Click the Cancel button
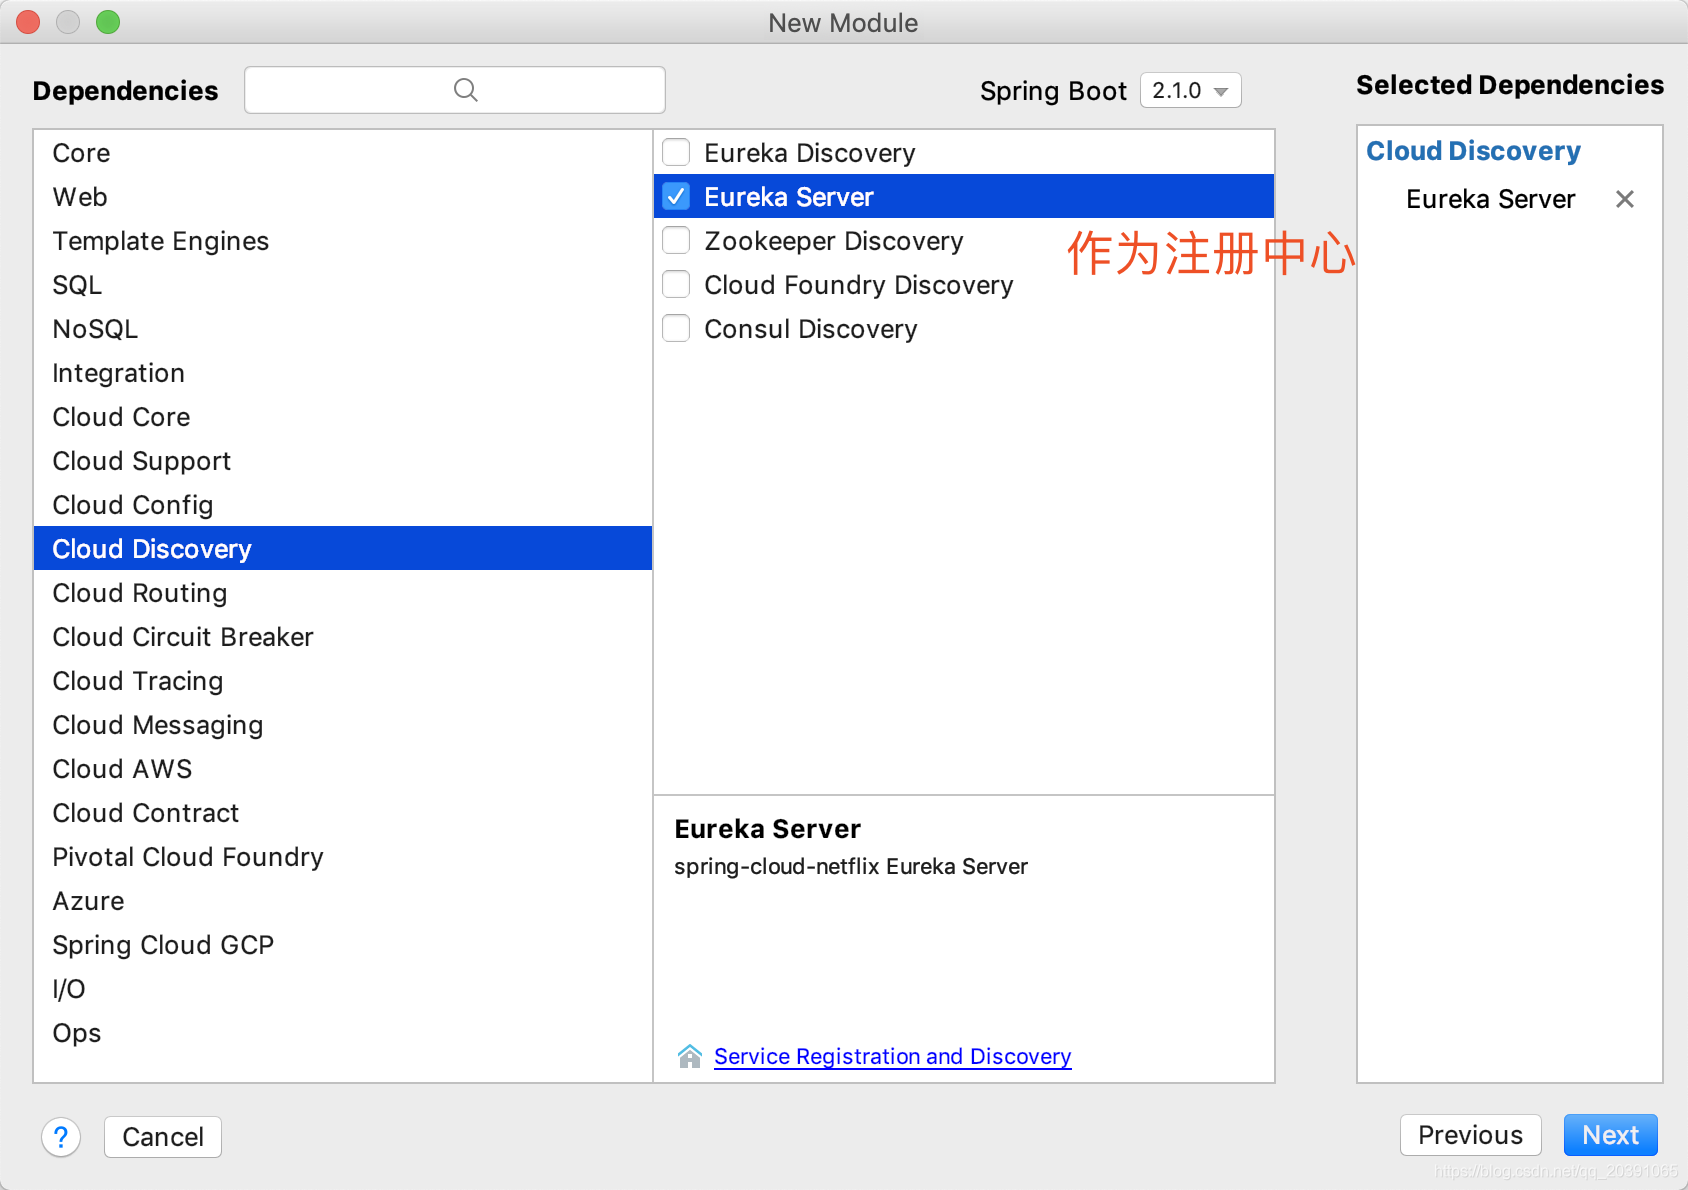 coord(163,1137)
